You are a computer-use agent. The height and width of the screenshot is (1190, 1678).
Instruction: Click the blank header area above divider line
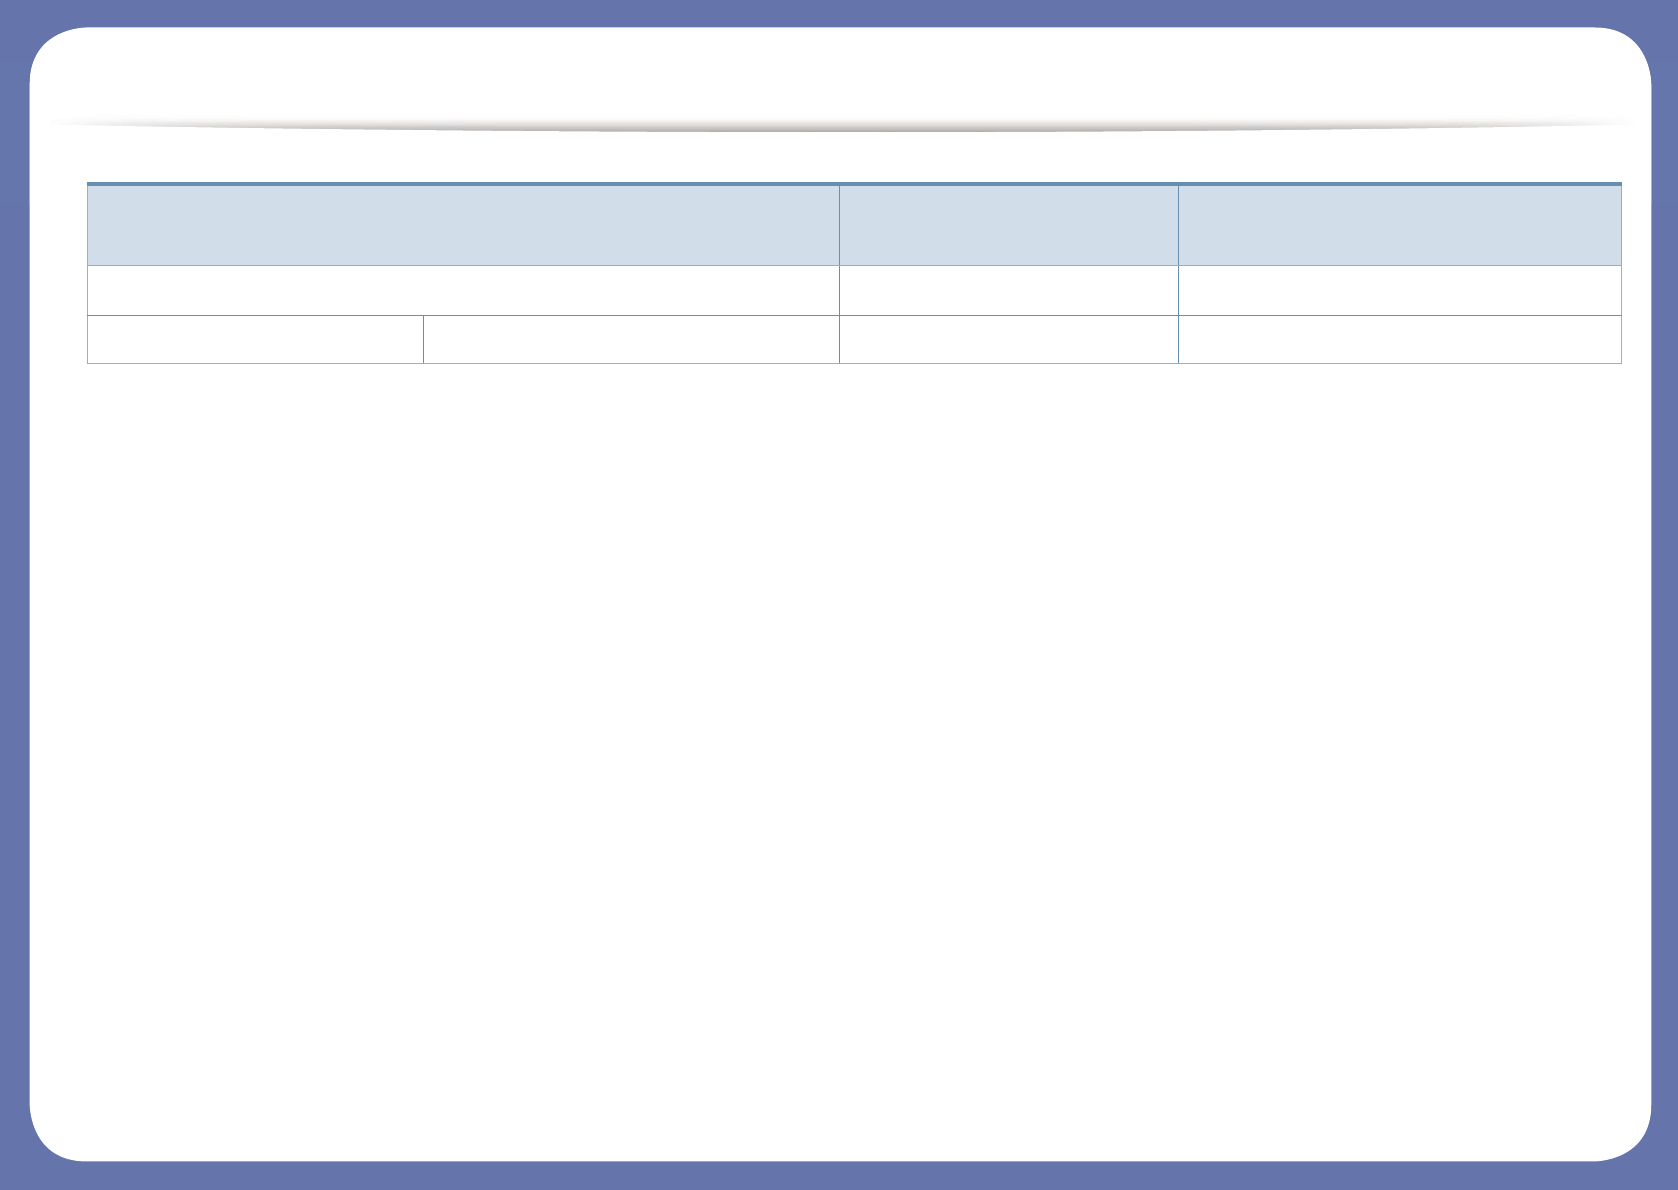coord(840,75)
